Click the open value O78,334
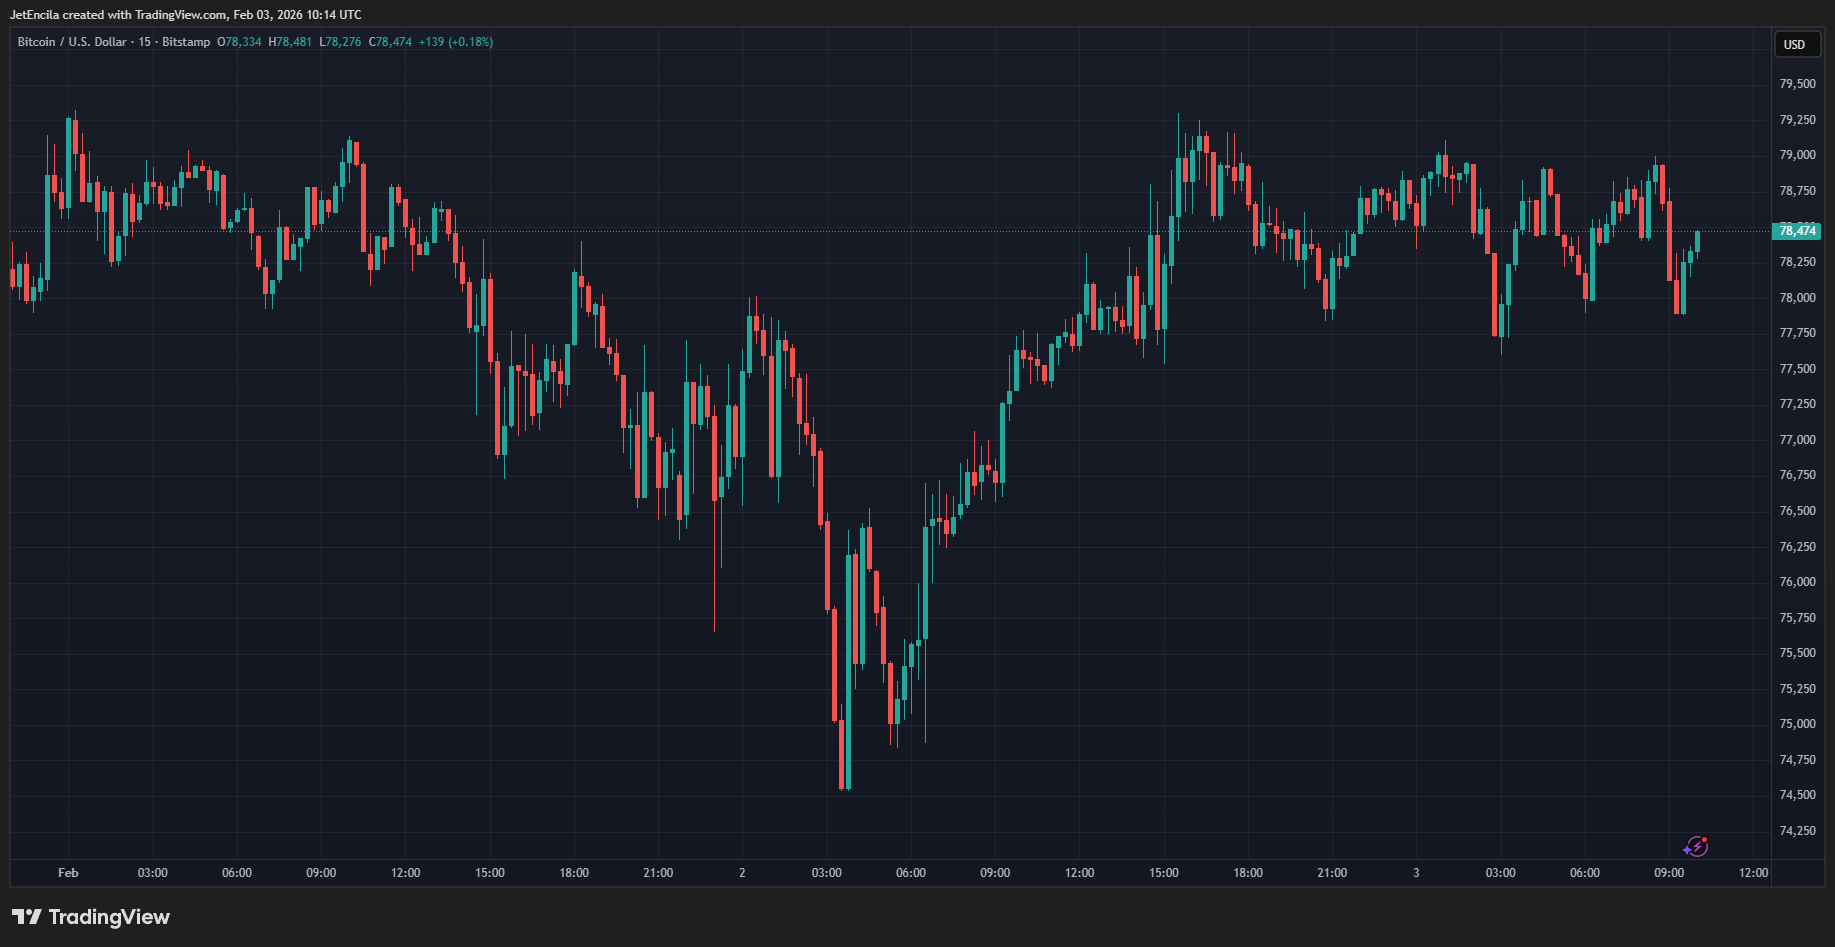The image size is (1835, 947). [x=239, y=42]
